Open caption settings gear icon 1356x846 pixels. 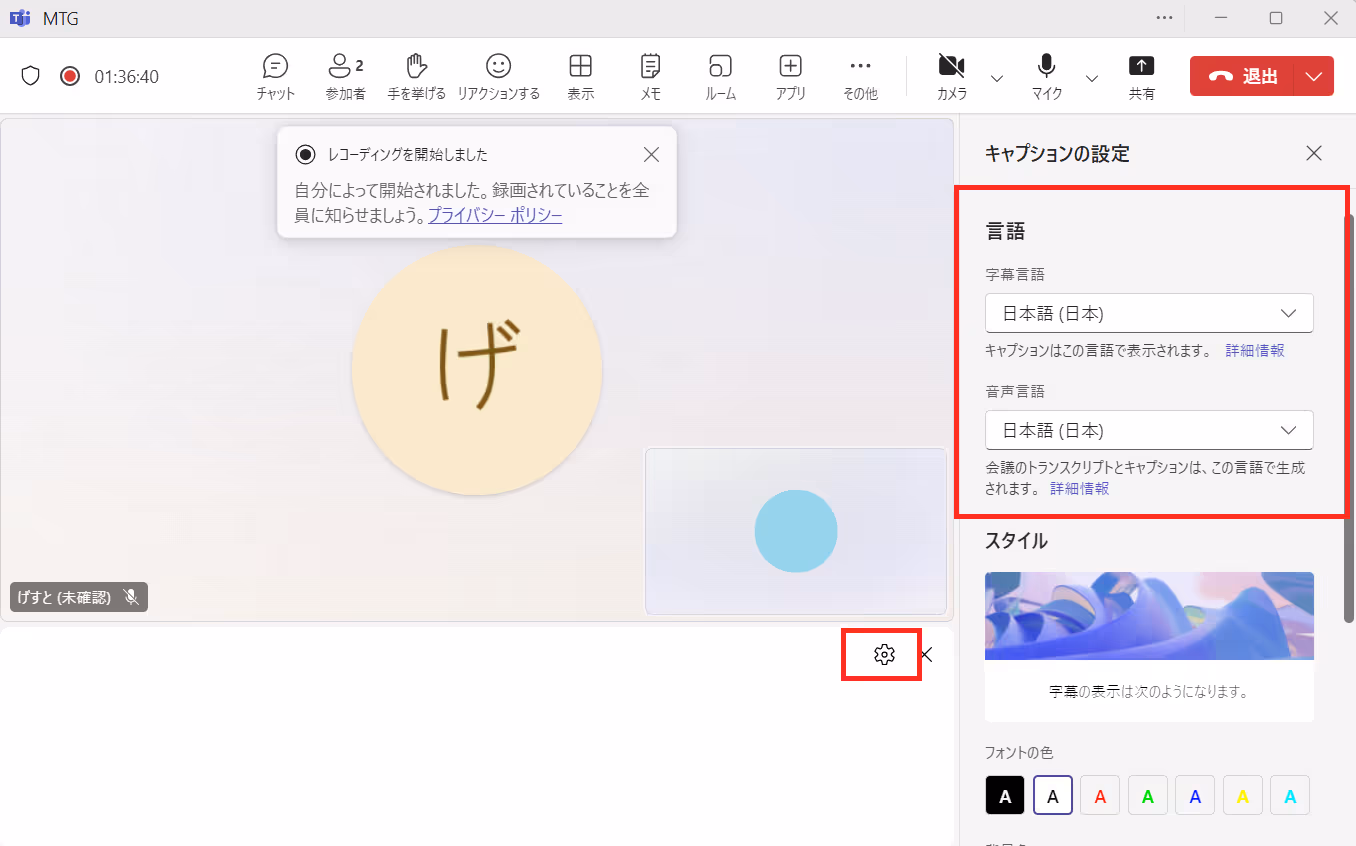tap(883, 655)
